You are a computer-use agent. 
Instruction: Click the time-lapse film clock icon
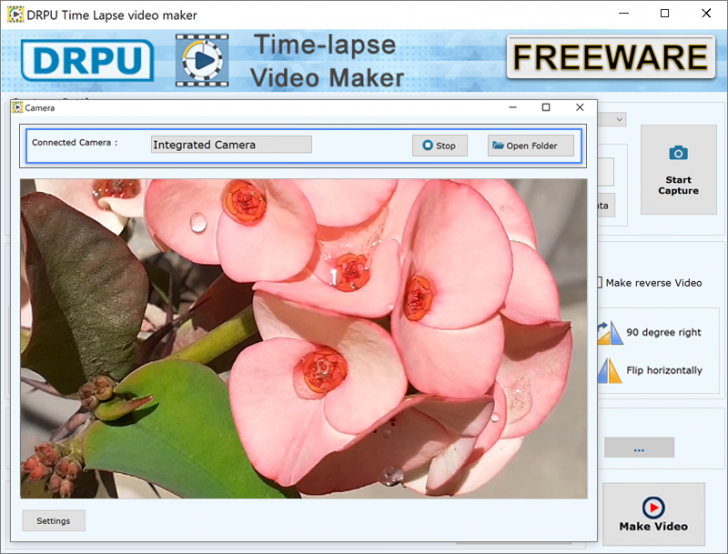click(202, 60)
